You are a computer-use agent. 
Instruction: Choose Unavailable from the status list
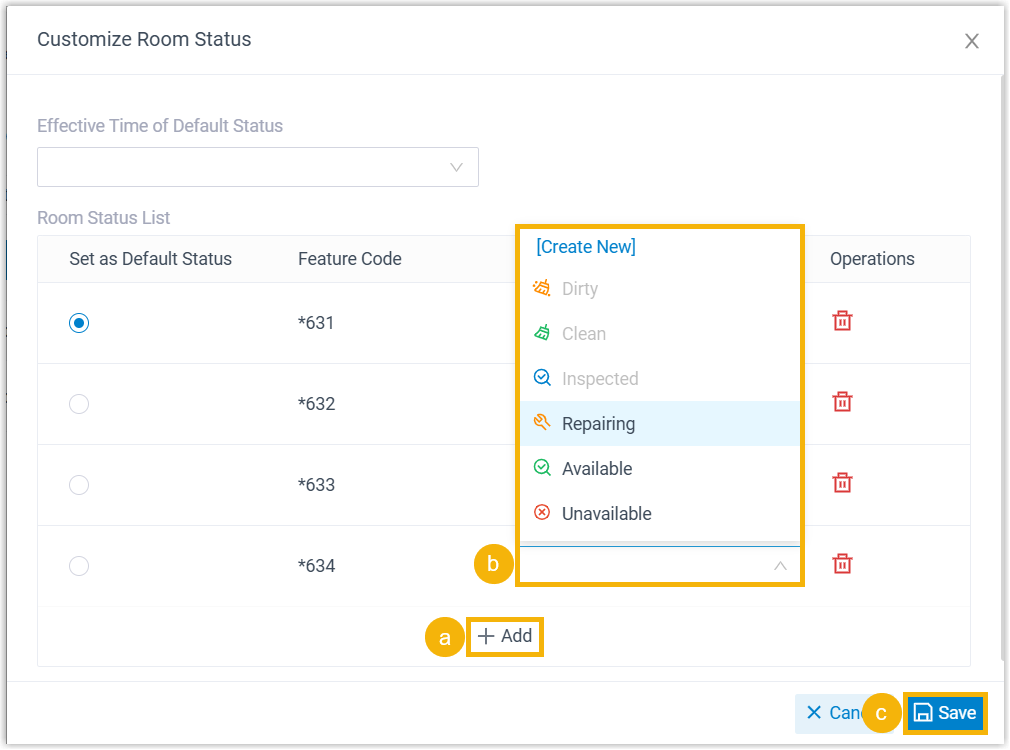[606, 514]
